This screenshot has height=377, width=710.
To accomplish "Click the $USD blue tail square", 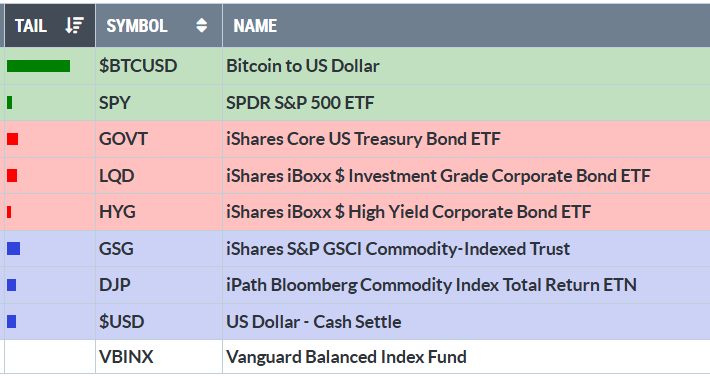I will pyautogui.click(x=12, y=322).
